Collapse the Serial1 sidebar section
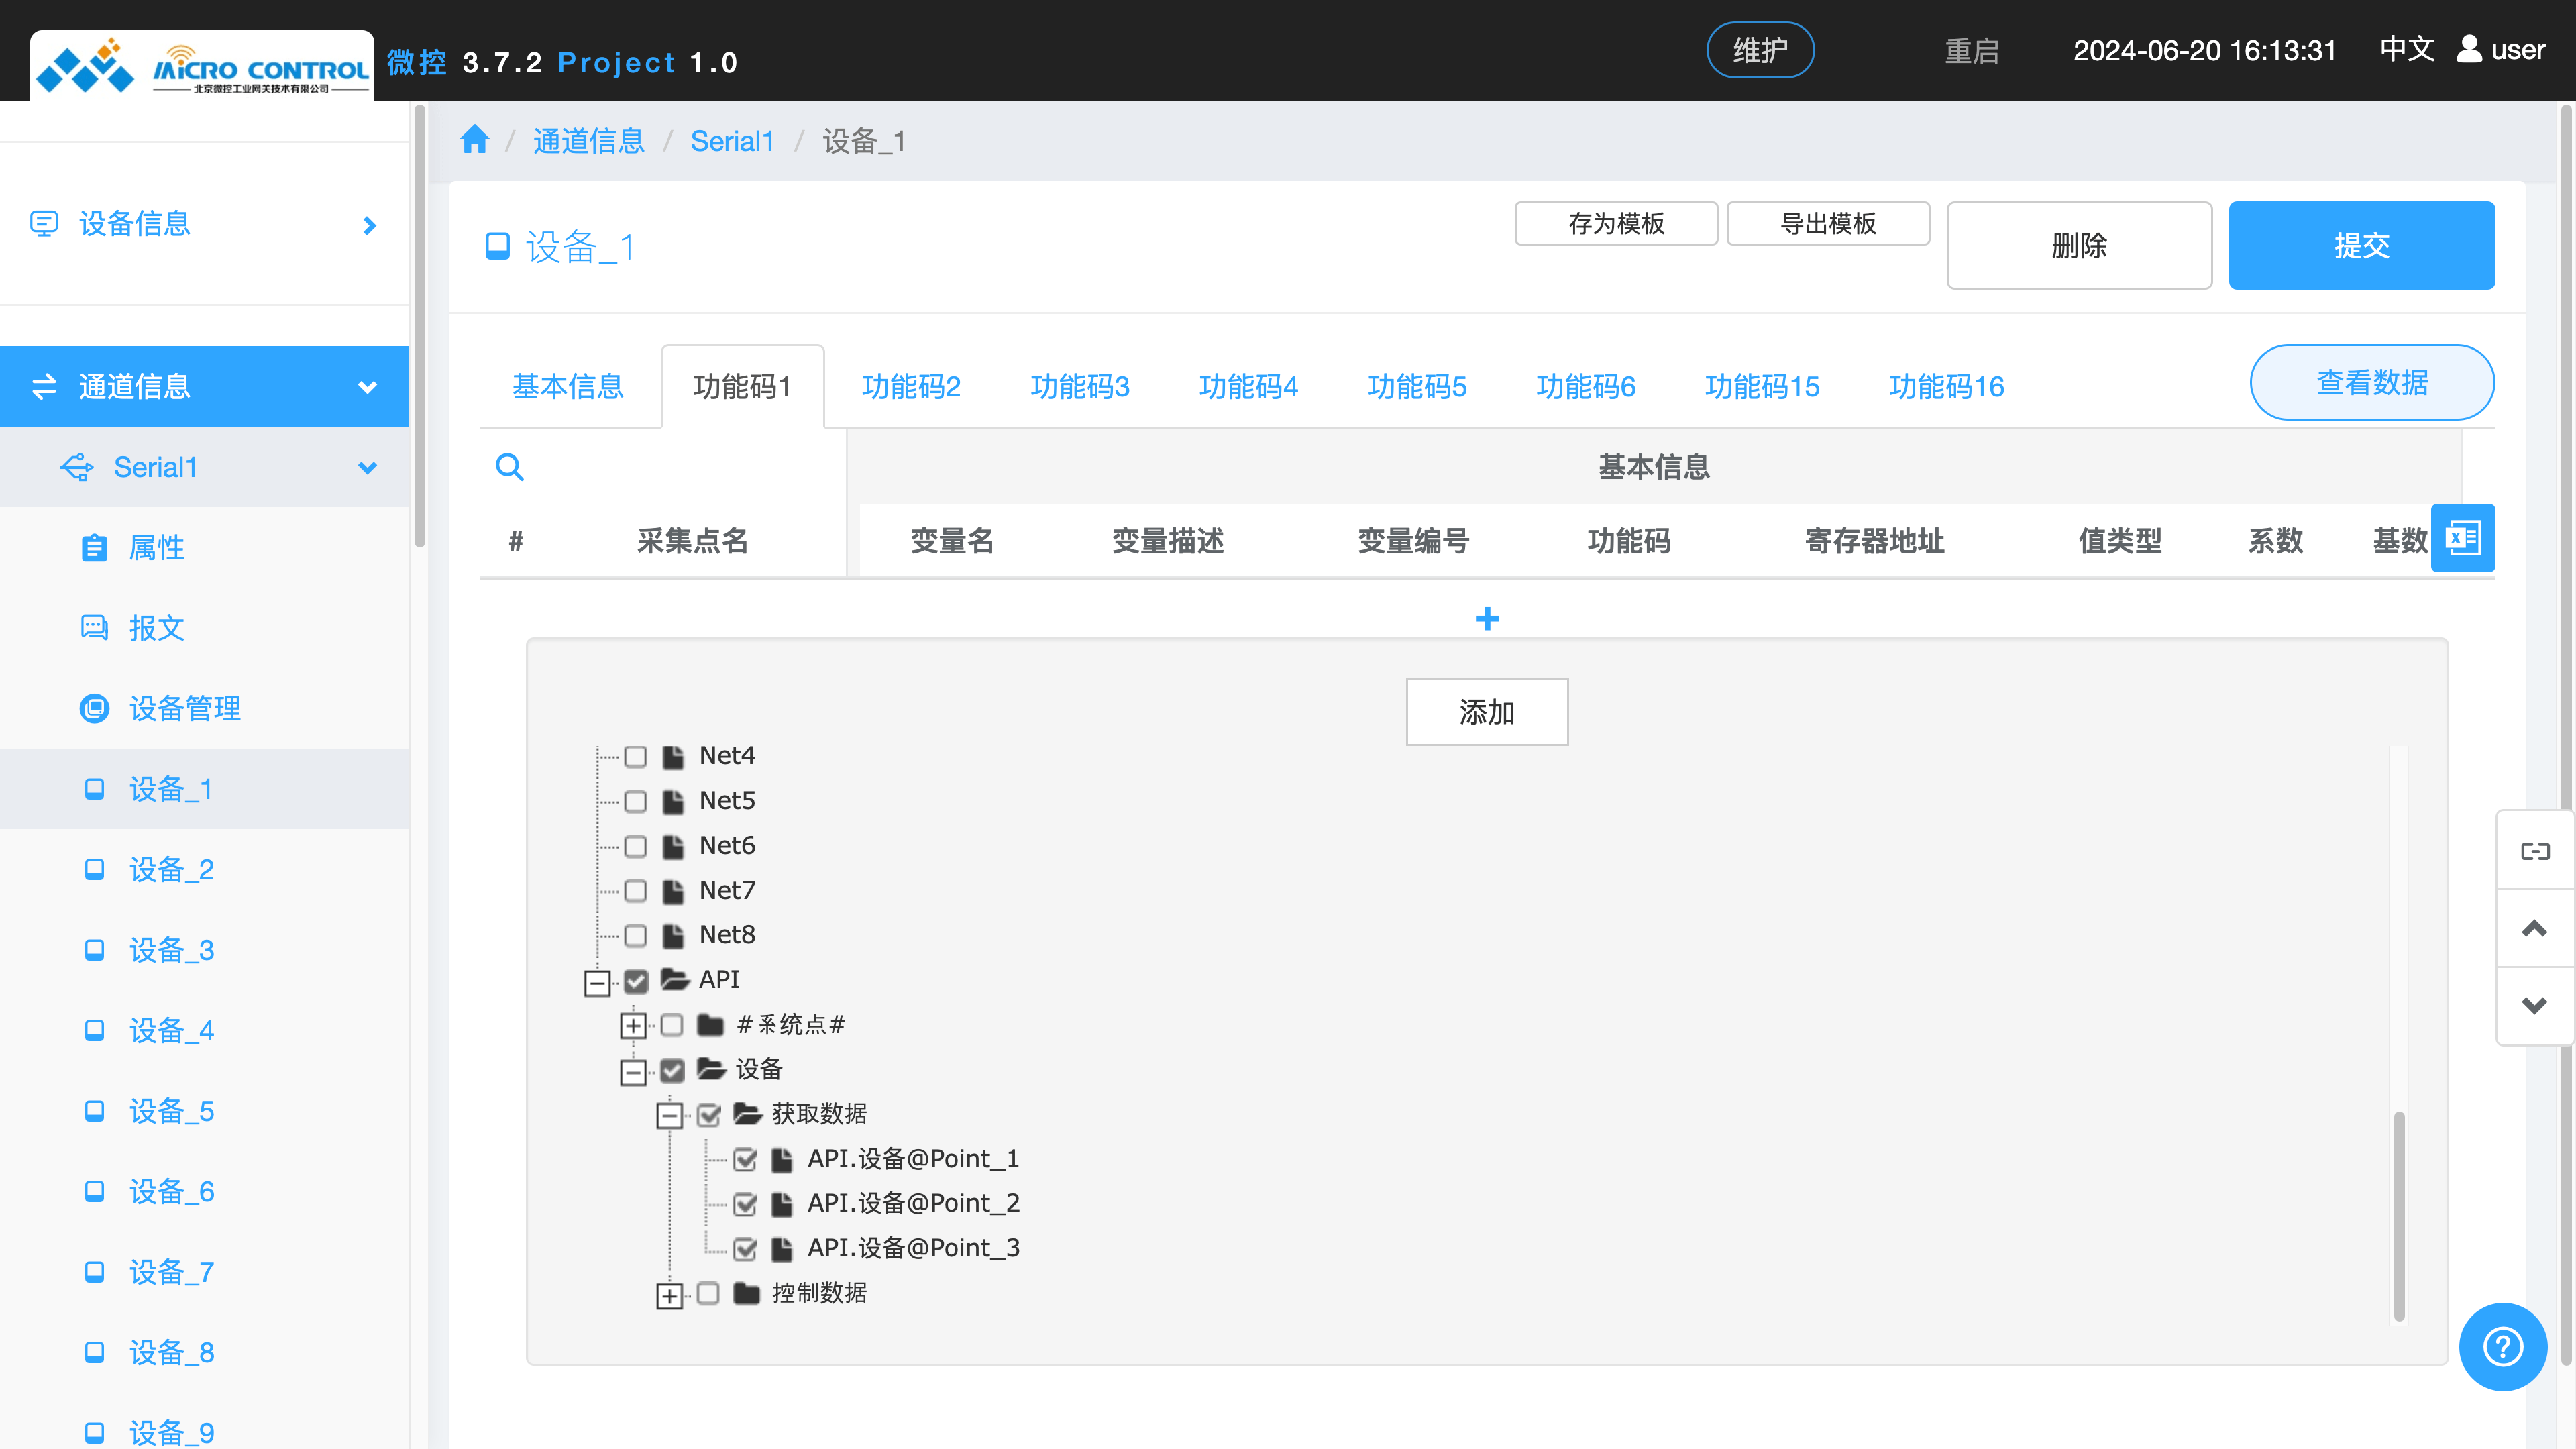This screenshot has width=2576, height=1449. tap(368, 467)
